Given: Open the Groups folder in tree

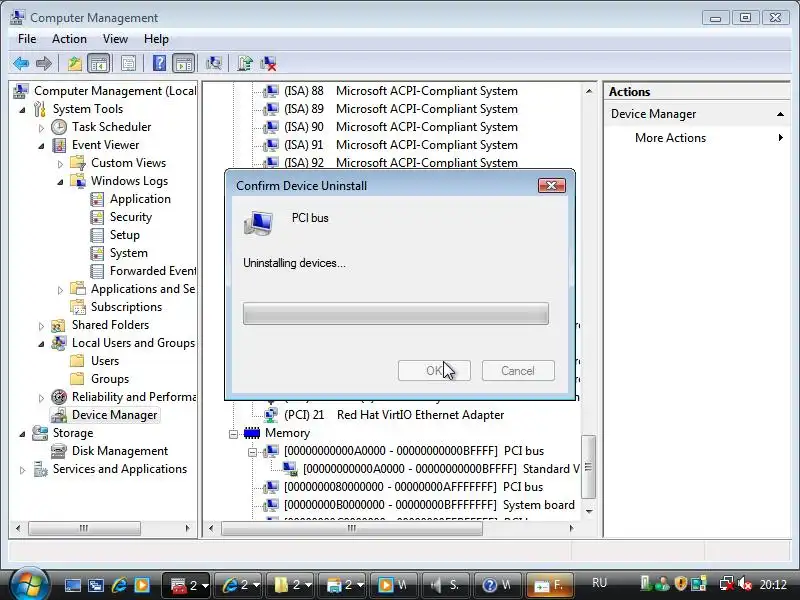Looking at the screenshot, I should pyautogui.click(x=110, y=379).
